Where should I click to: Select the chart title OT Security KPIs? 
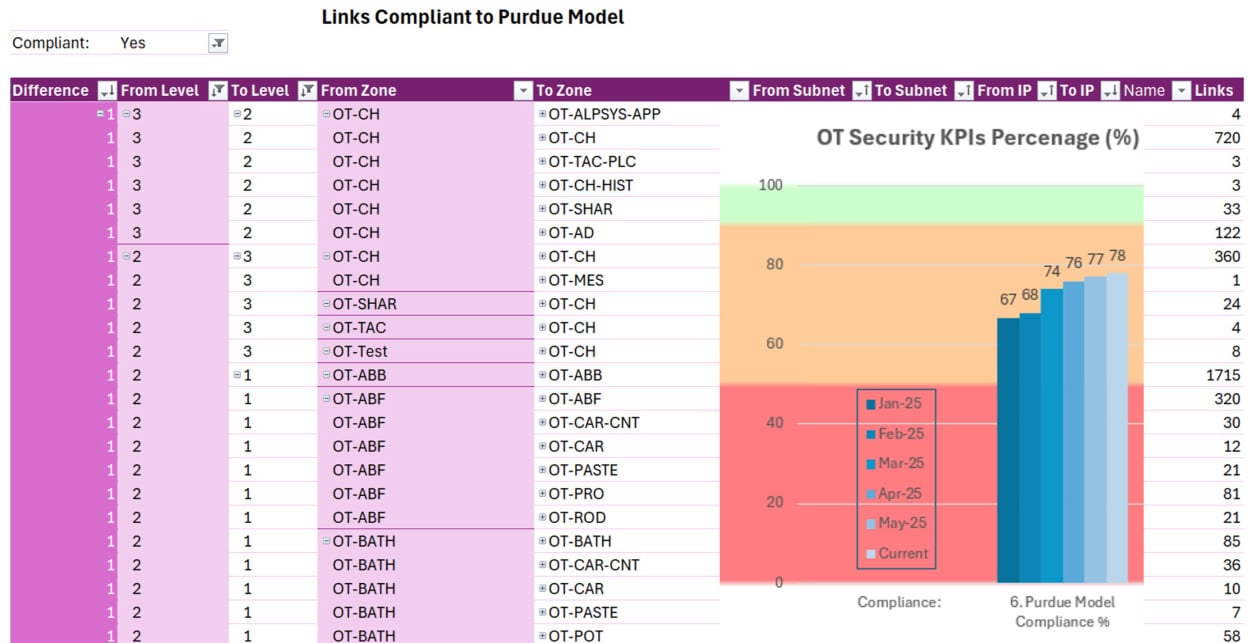977,138
